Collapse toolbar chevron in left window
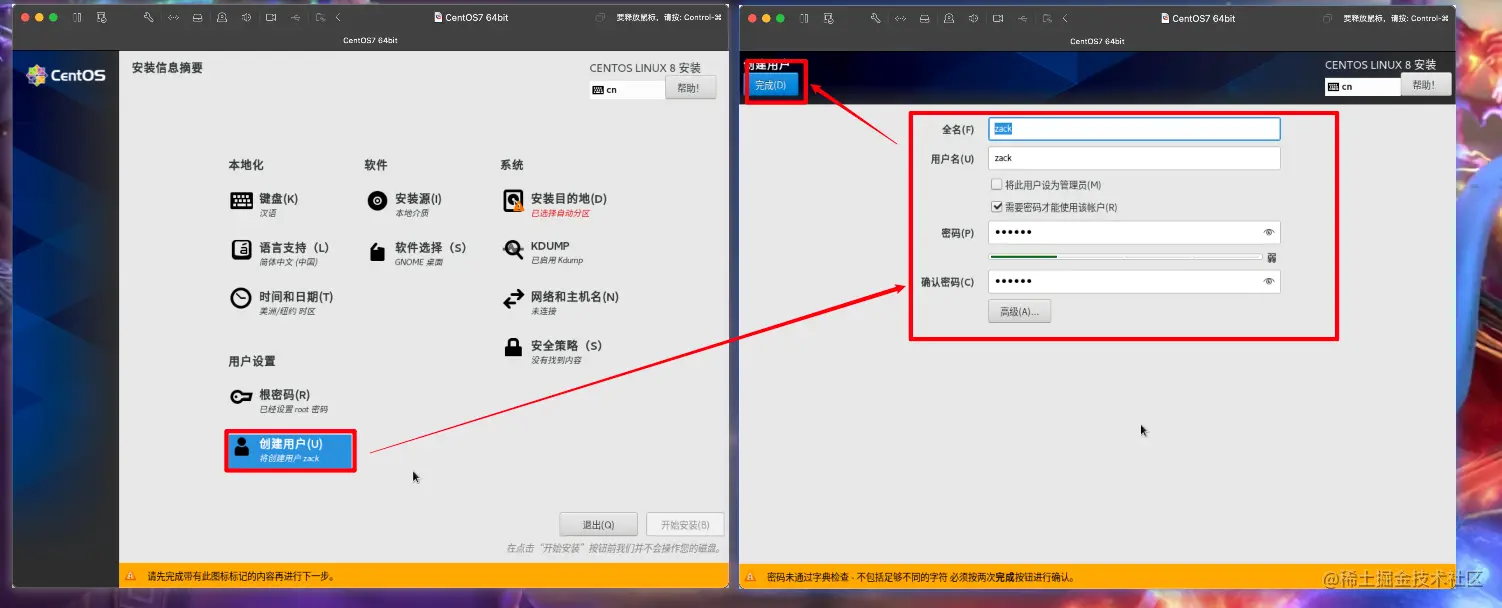 pyautogui.click(x=338, y=18)
